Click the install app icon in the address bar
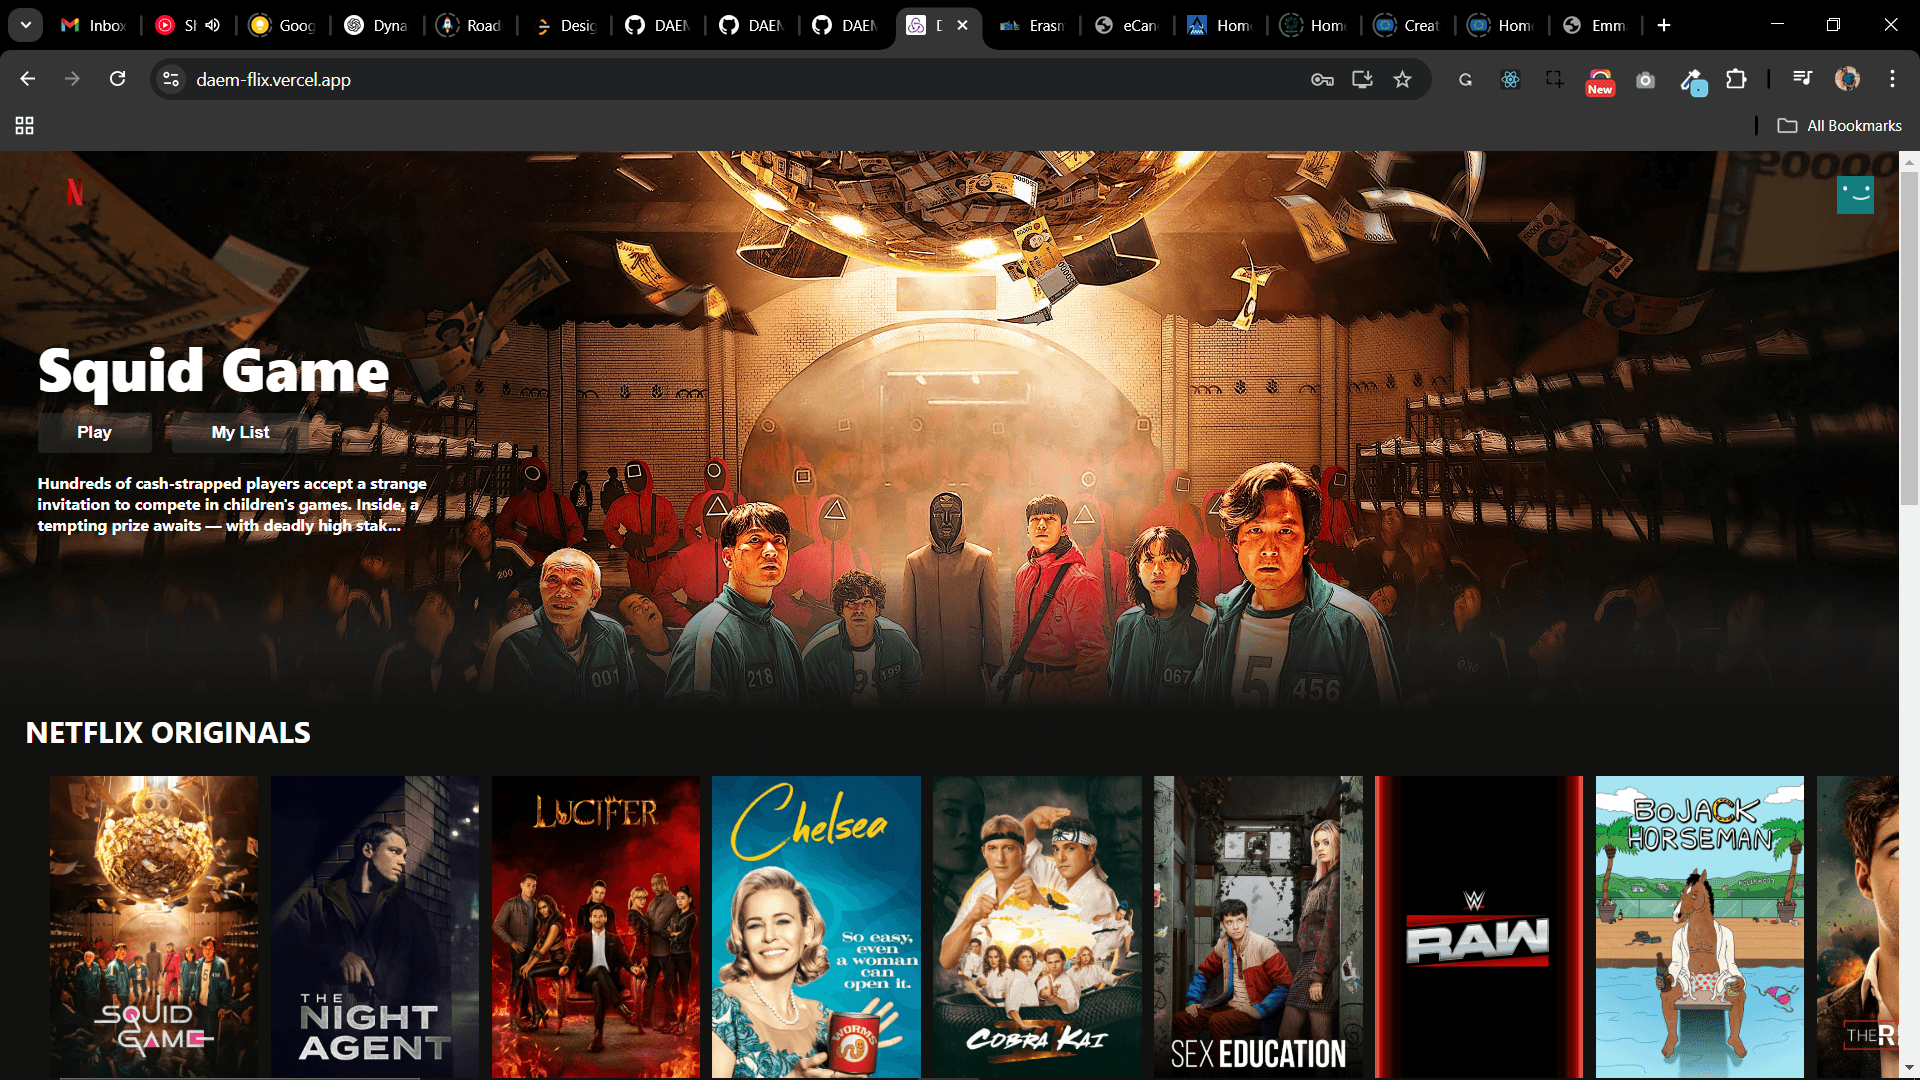Screen dimensions: 1920x1080 [x=1362, y=80]
